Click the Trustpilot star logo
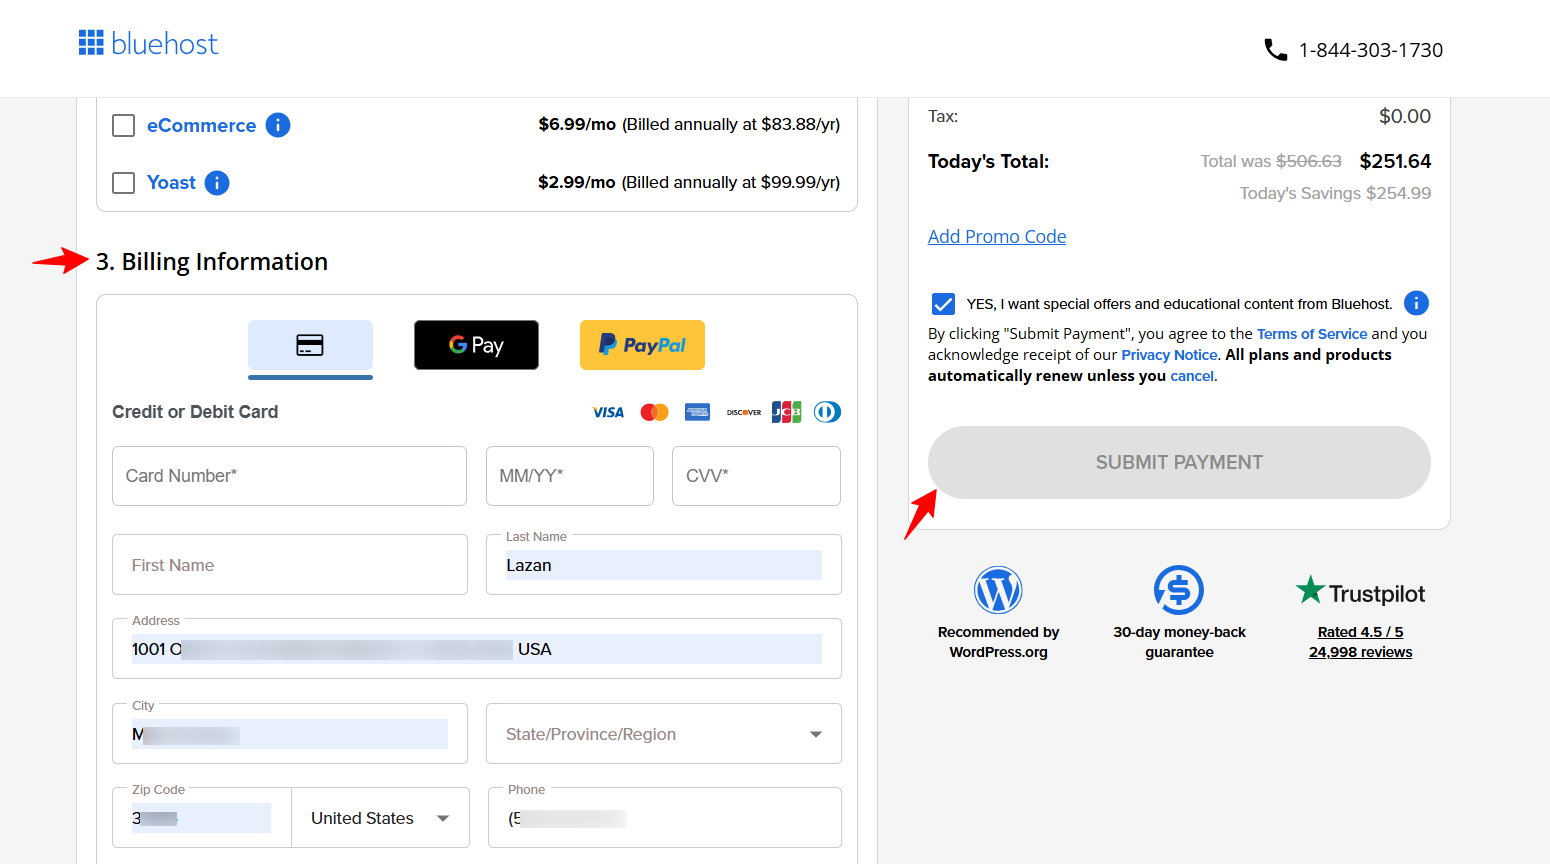The image size is (1550, 864). click(1360, 593)
